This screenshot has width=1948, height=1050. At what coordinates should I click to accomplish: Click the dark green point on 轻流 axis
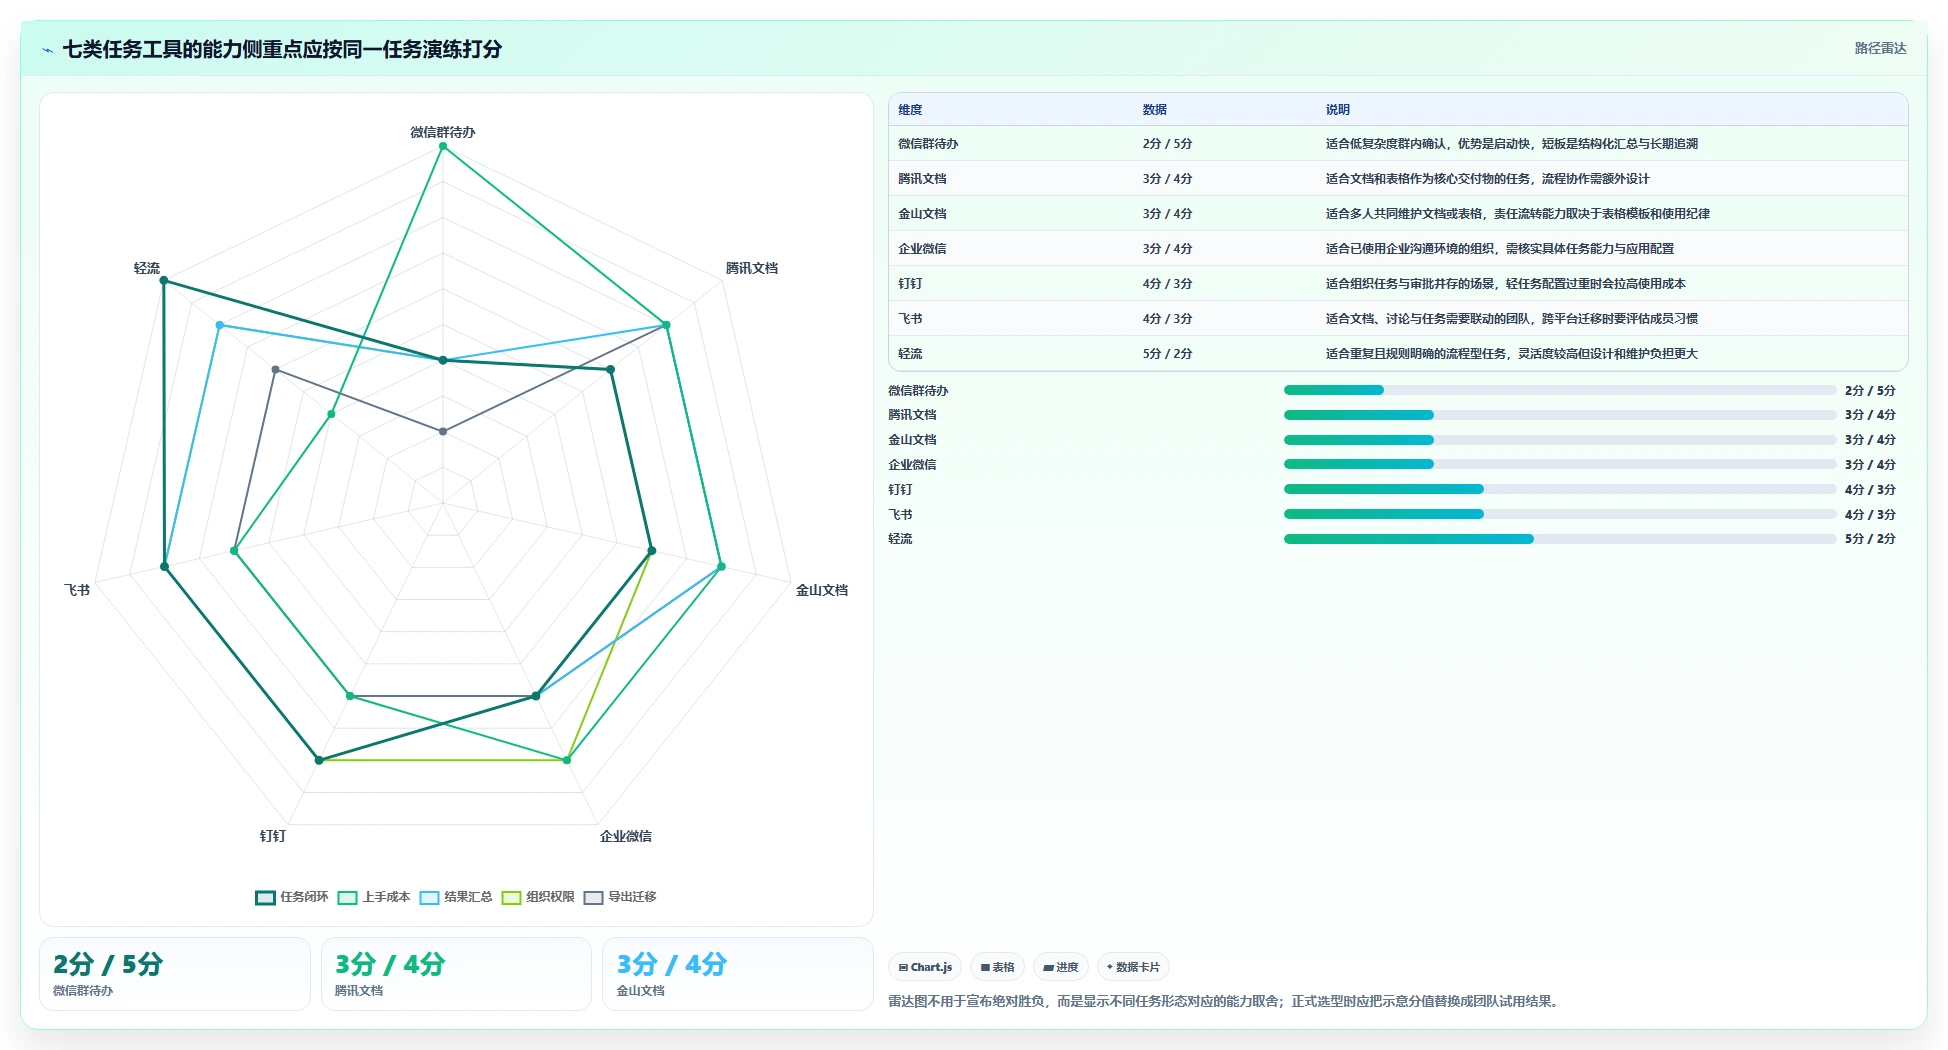point(164,281)
